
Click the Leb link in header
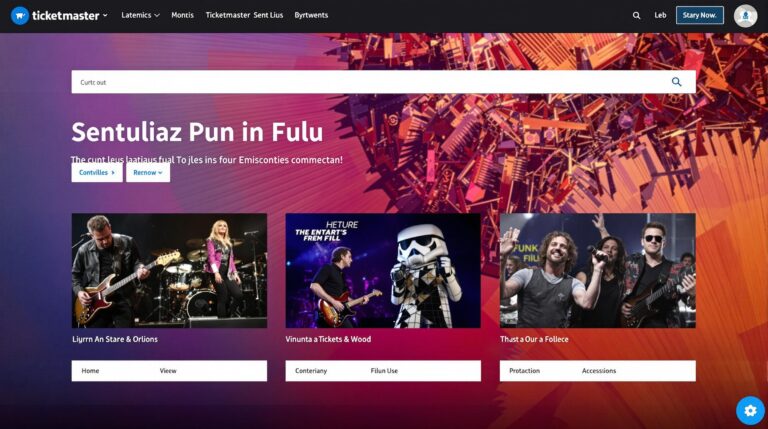(660, 15)
